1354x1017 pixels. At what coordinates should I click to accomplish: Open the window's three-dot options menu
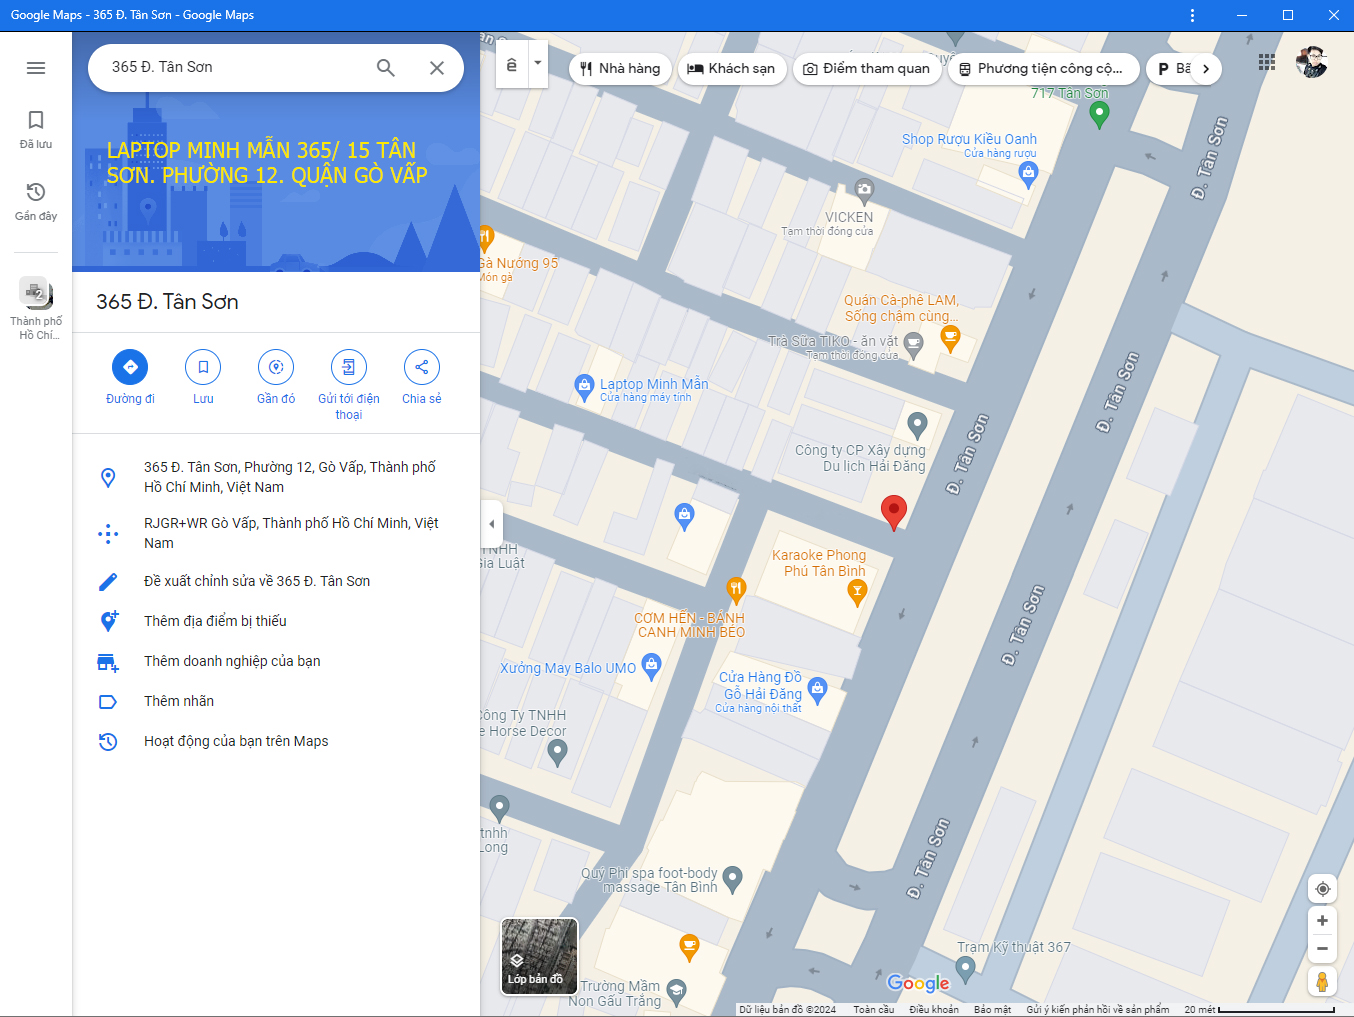click(1192, 15)
